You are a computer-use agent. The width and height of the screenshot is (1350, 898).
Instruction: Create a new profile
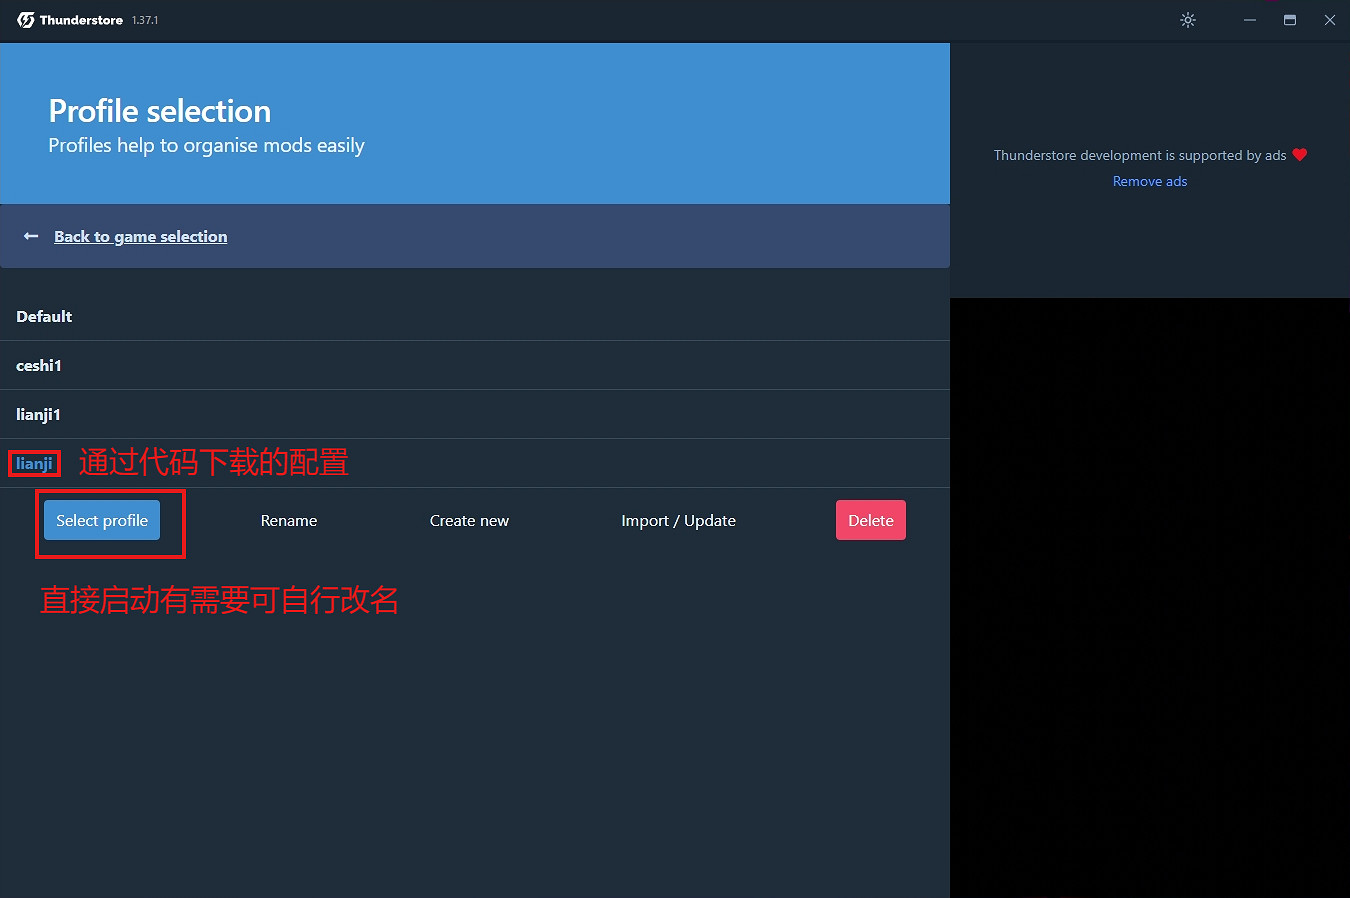[x=469, y=520]
